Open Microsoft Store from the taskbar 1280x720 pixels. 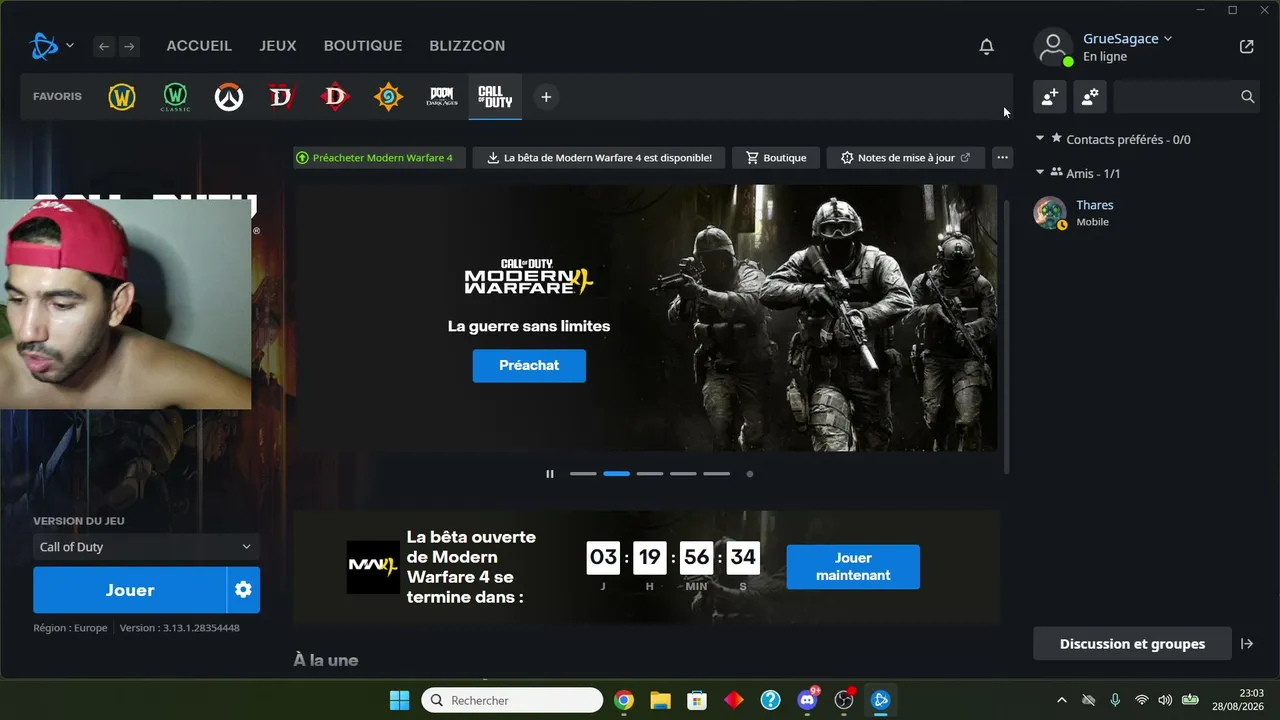pos(697,700)
